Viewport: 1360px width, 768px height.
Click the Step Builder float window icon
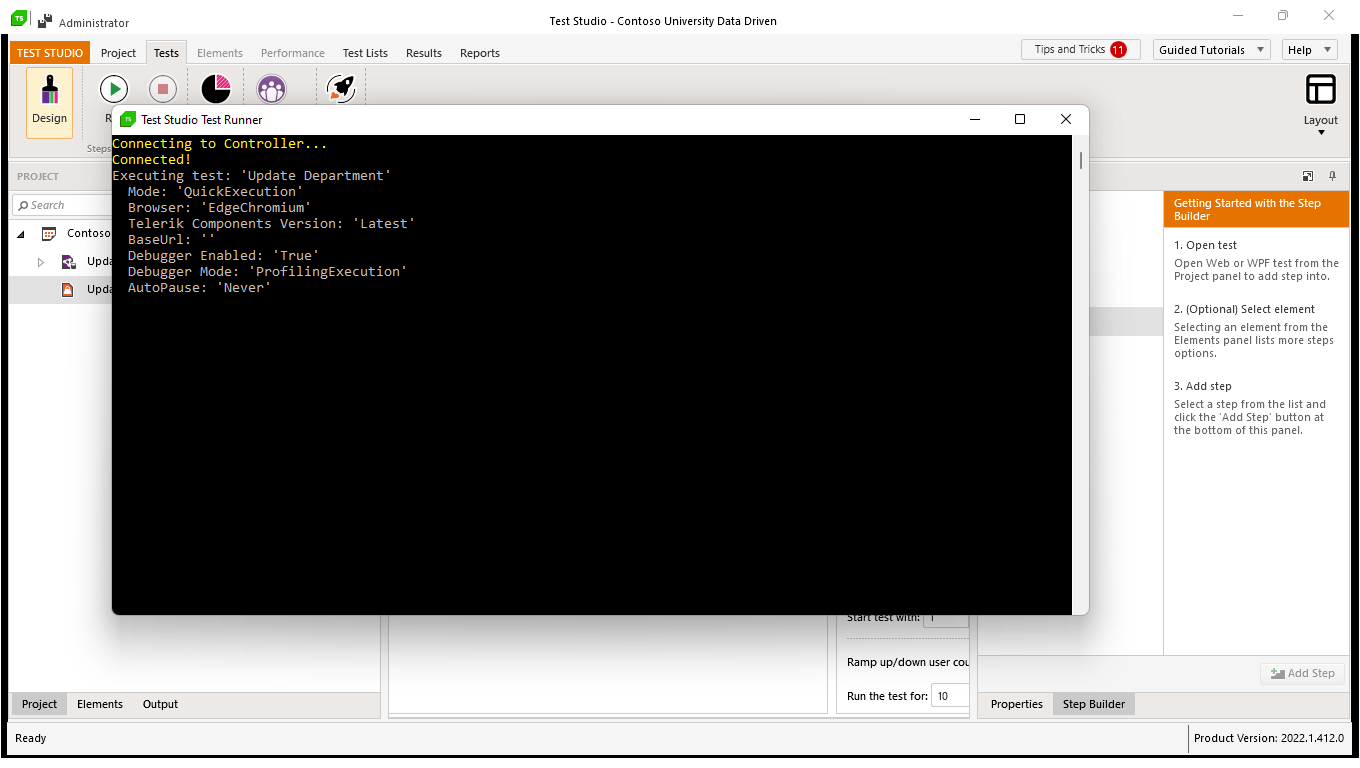pos(1308,176)
